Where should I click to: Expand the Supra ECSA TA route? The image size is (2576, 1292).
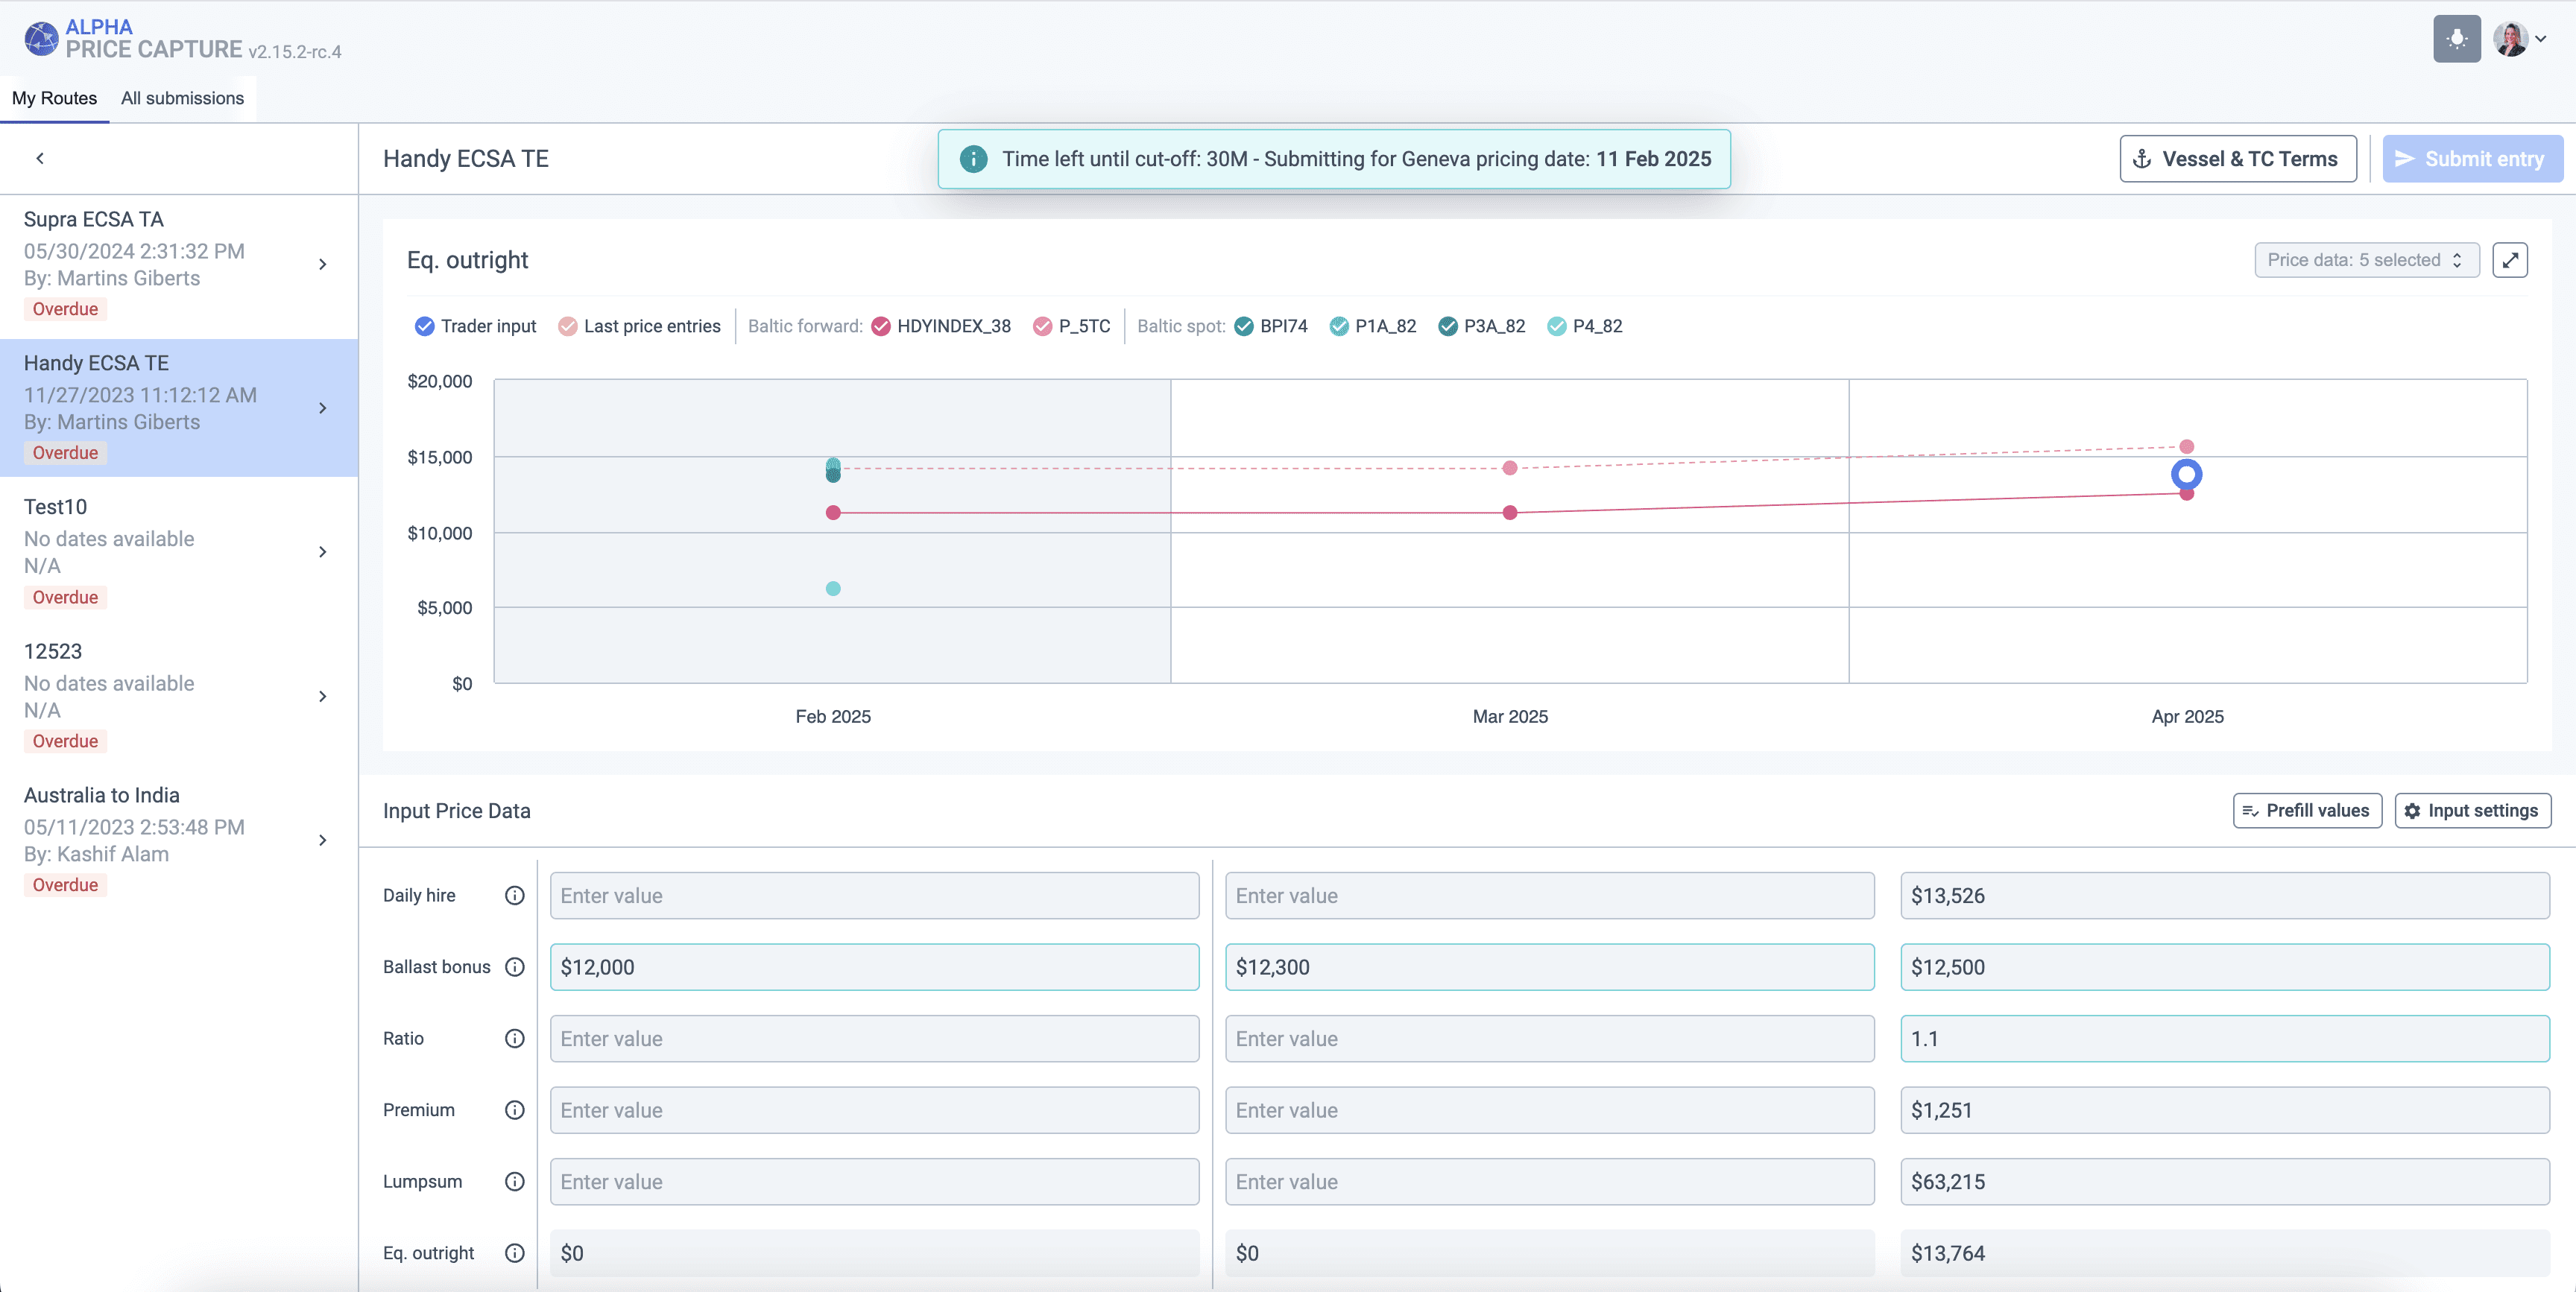click(x=322, y=264)
